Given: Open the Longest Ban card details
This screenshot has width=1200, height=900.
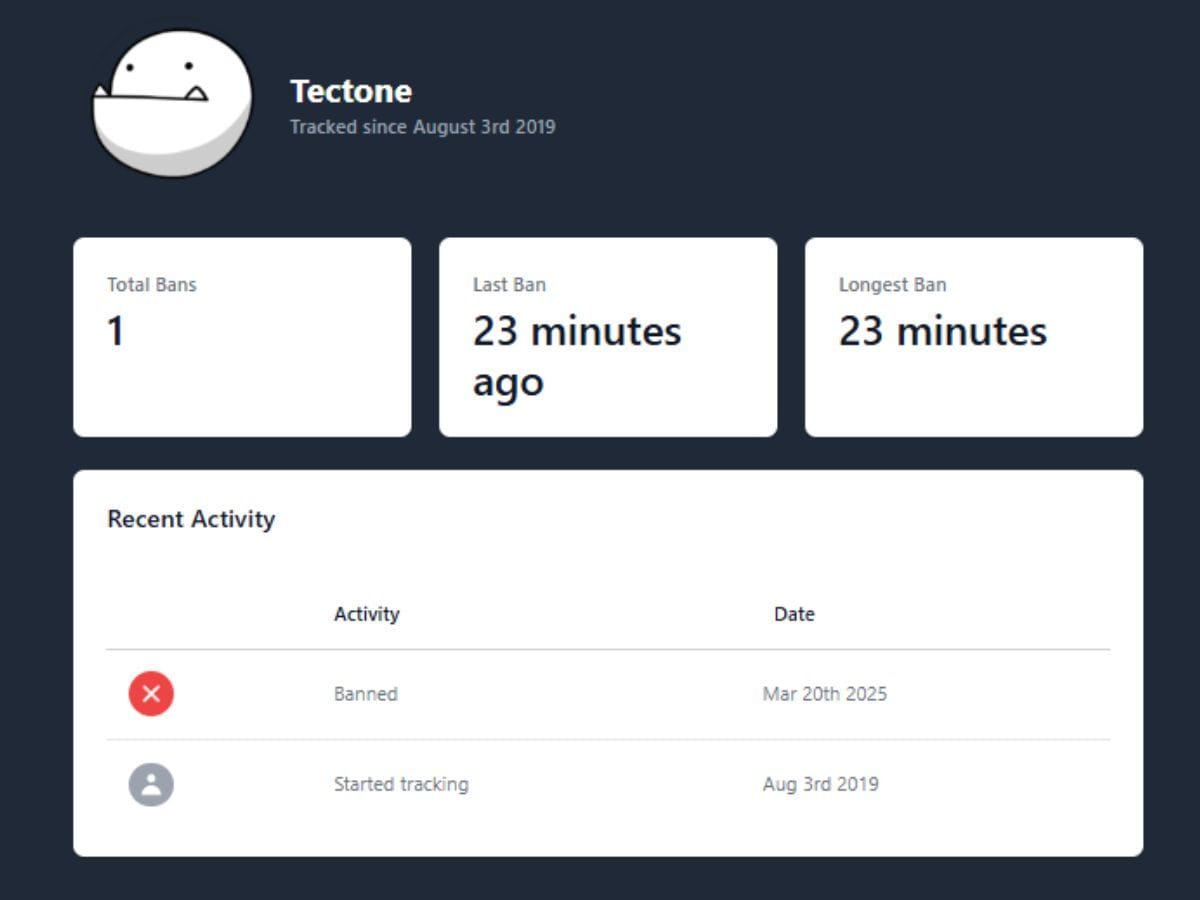Looking at the screenshot, I should click(973, 335).
